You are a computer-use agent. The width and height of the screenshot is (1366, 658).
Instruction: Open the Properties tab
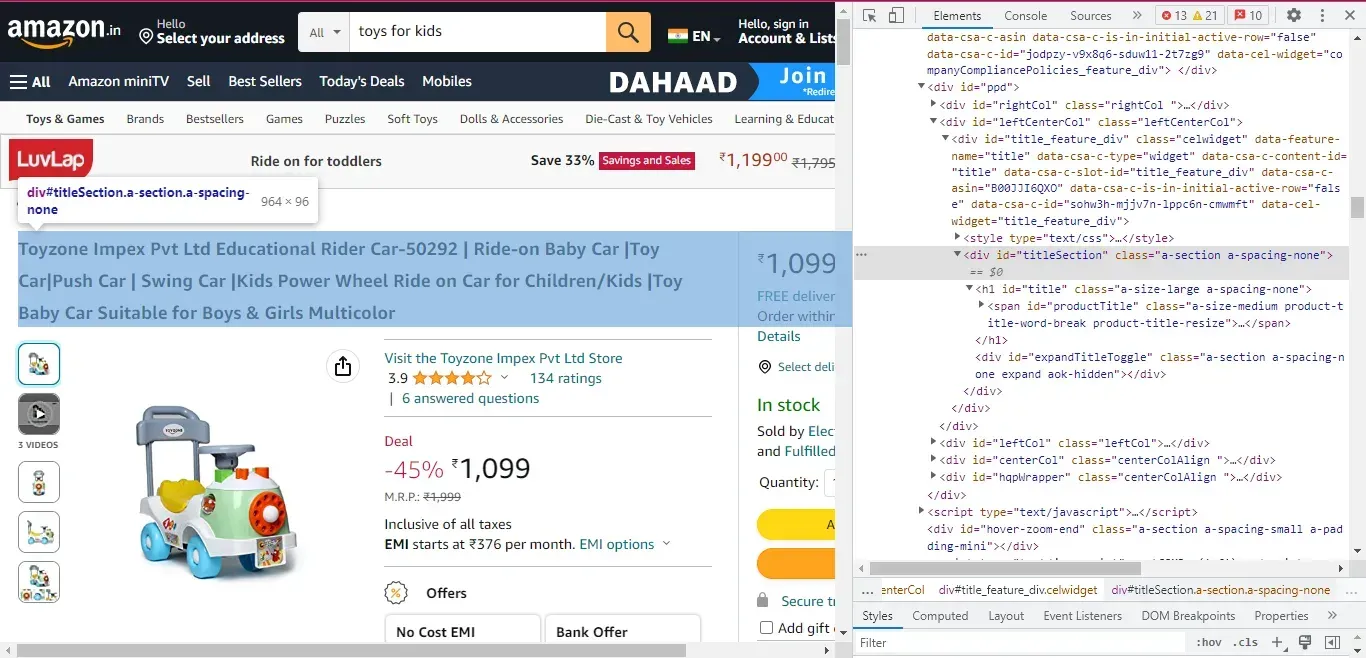[x=1281, y=616]
